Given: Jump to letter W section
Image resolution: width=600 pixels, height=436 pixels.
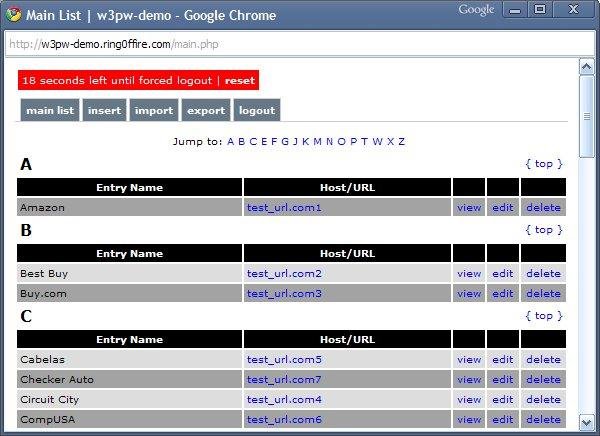Looking at the screenshot, I should click(377, 142).
